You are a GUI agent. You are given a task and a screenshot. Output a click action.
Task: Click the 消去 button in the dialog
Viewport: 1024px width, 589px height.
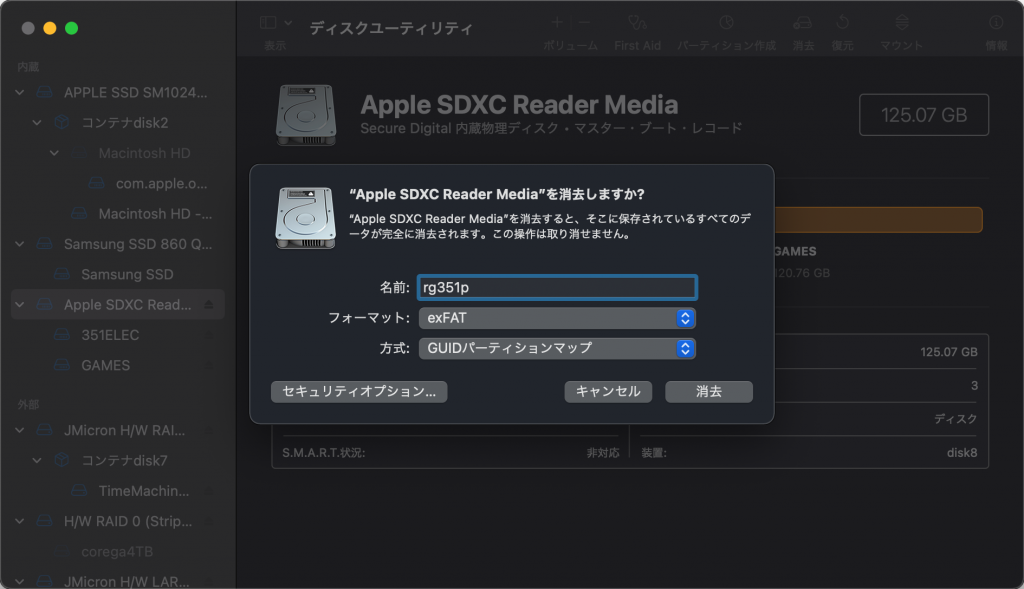709,391
